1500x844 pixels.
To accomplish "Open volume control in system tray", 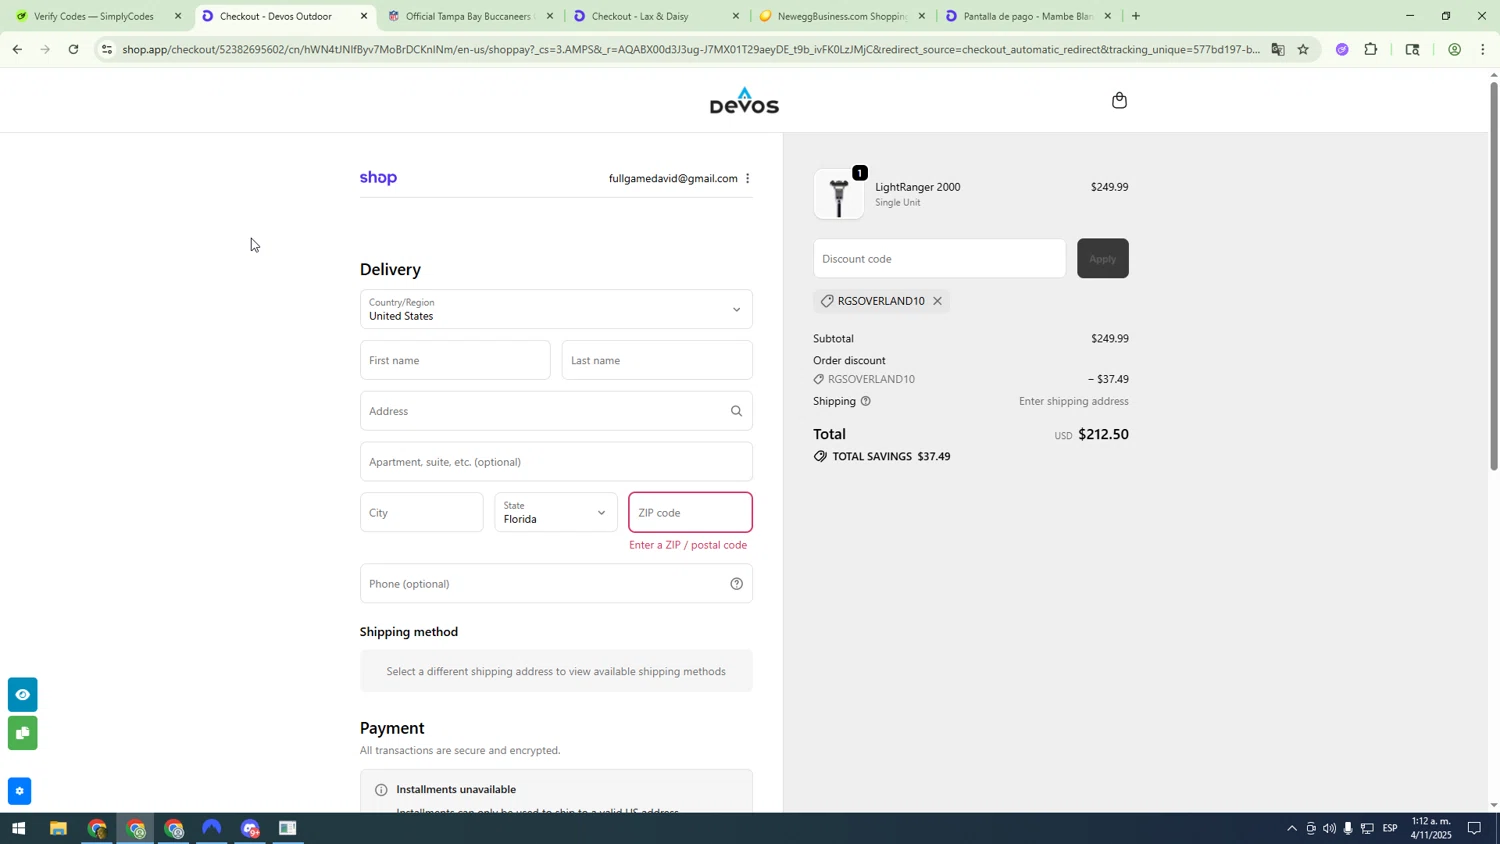I will coord(1329,828).
